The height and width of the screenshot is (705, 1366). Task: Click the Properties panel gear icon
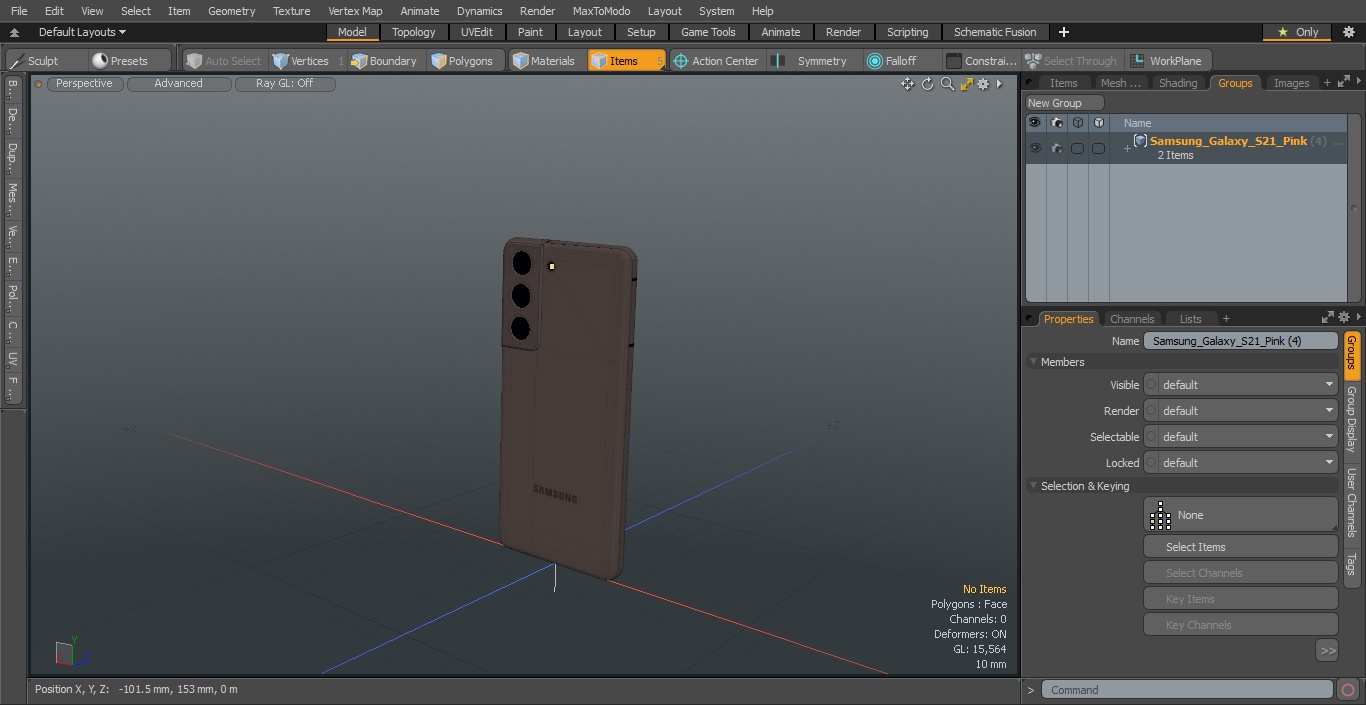click(1343, 318)
